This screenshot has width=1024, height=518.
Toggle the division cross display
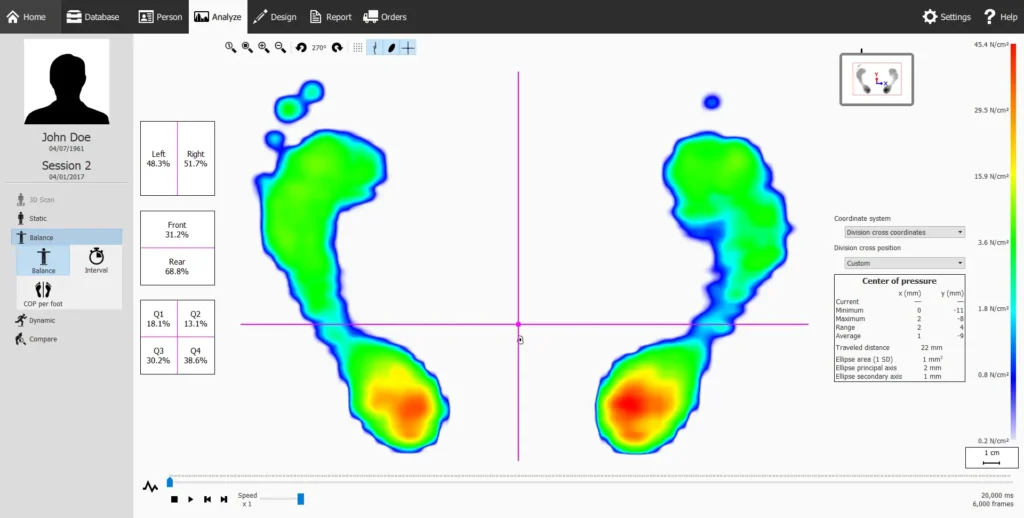(x=408, y=47)
